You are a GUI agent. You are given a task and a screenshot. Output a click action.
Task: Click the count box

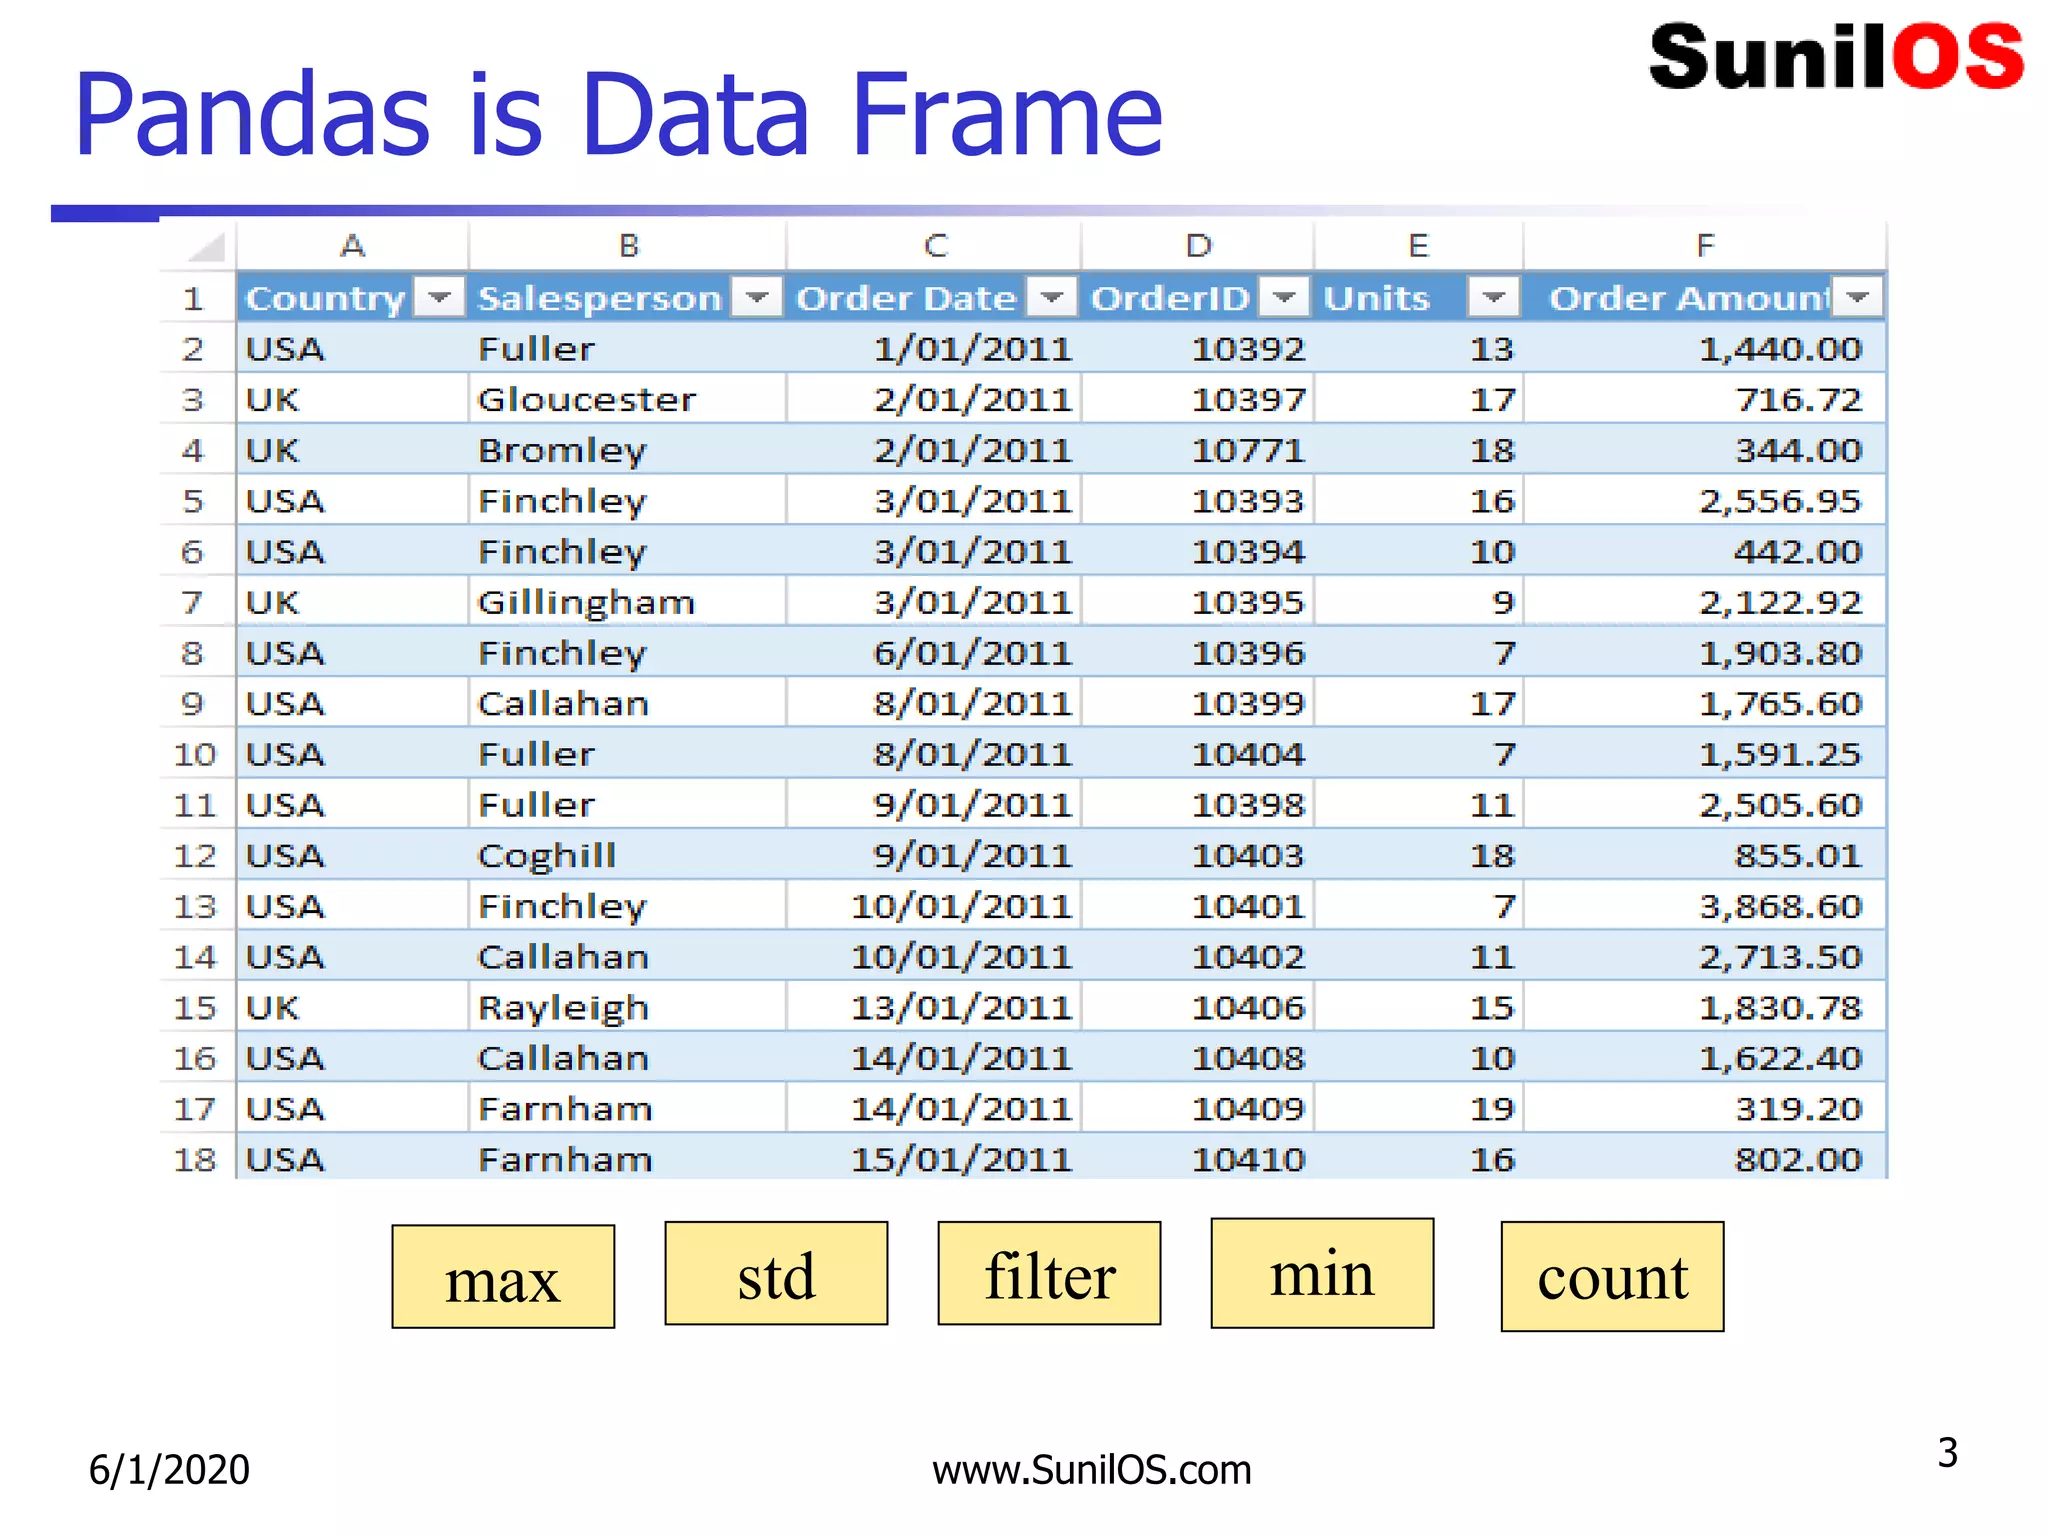1612,1276
